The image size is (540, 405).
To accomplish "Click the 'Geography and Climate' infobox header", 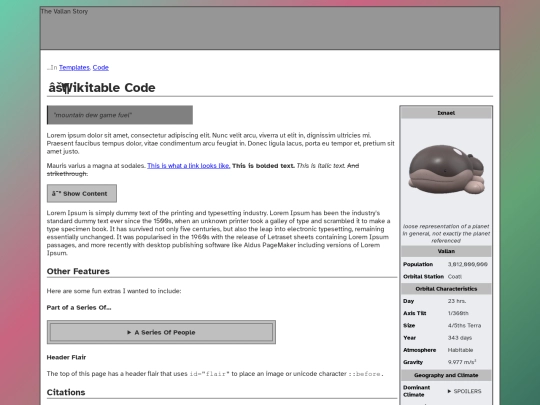I will point(446,375).
